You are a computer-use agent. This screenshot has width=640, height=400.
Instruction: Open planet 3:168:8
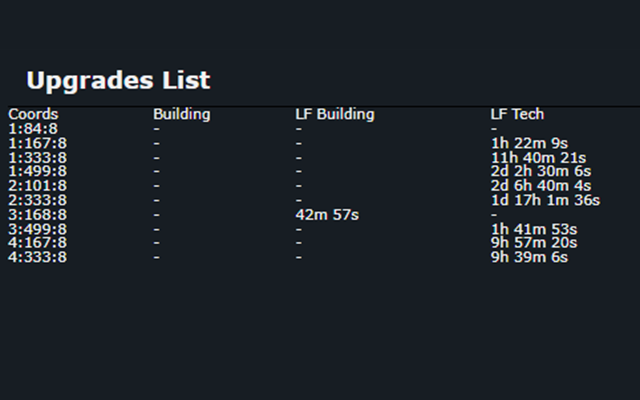[37, 215]
